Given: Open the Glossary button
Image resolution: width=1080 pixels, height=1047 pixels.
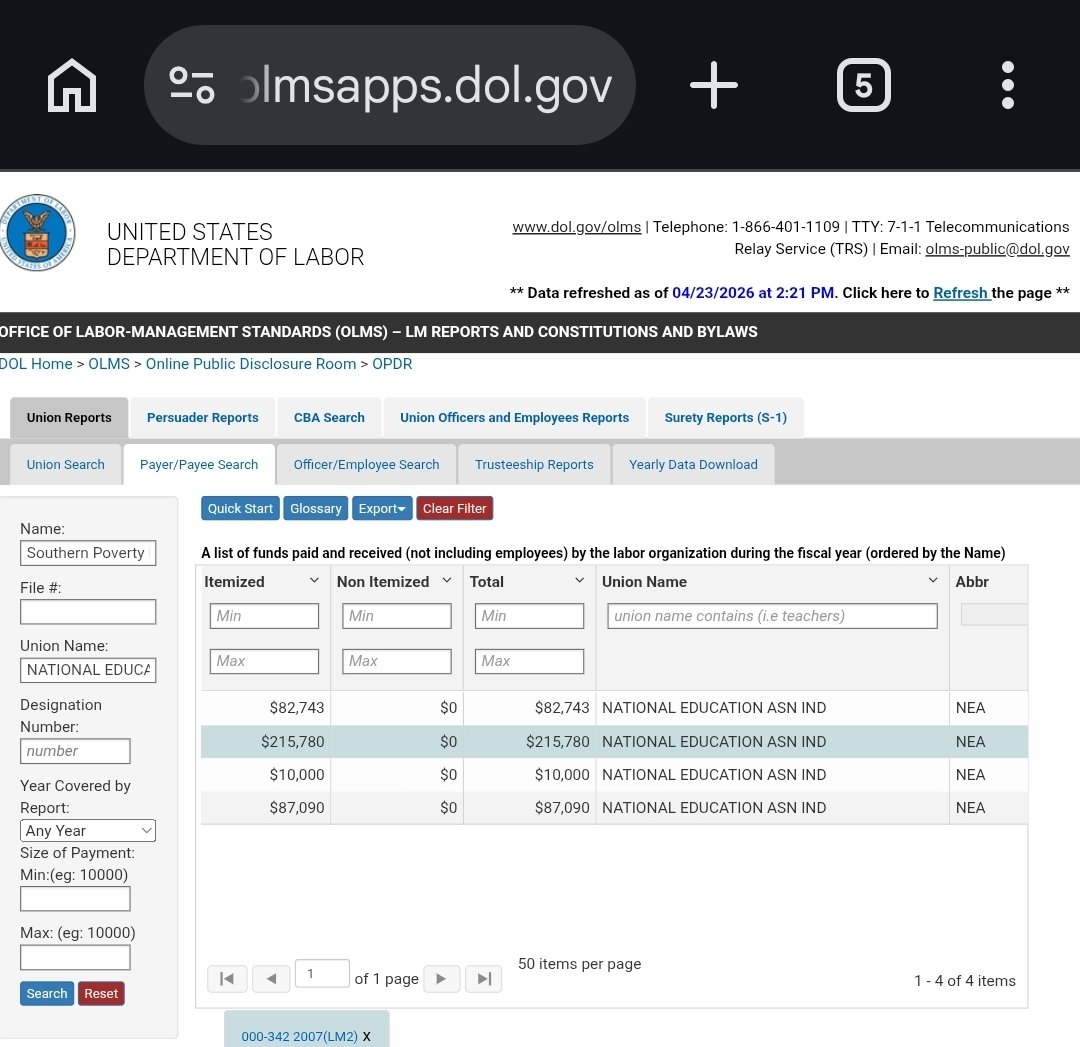Looking at the screenshot, I should (315, 508).
